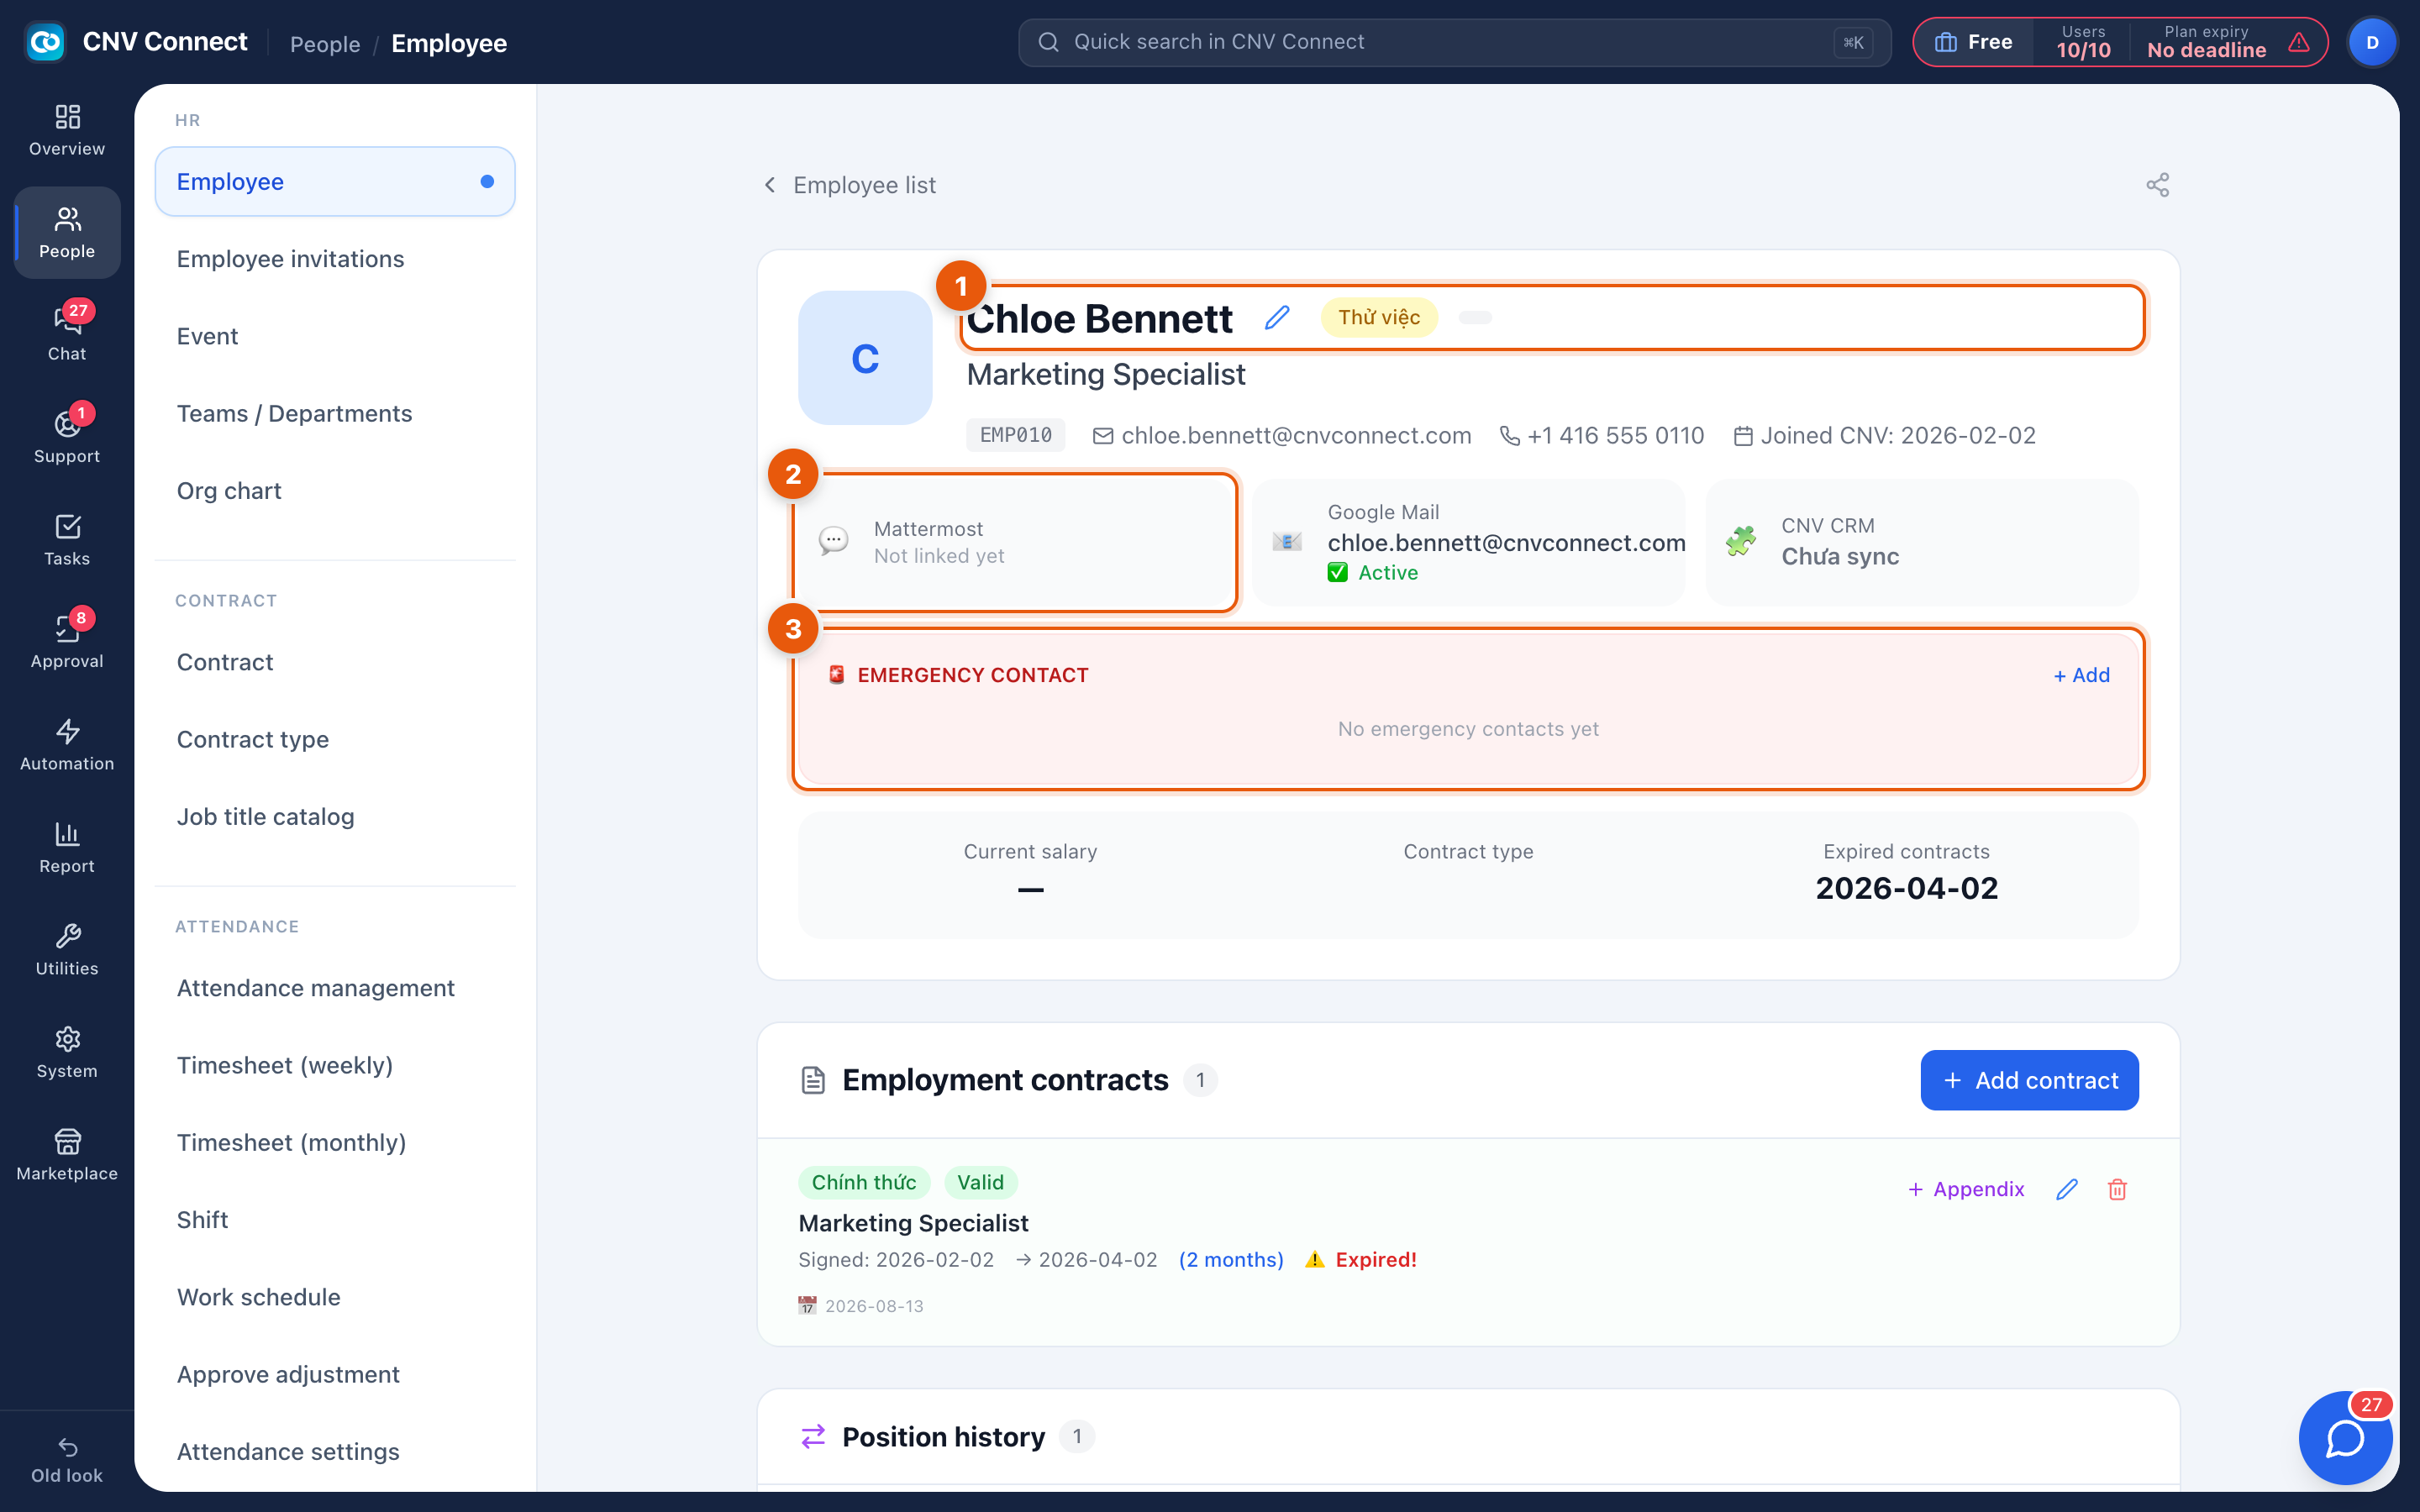Open Timesheet (monthly) menu item
Viewport: 2420px width, 1512px height.
pyautogui.click(x=335, y=1142)
